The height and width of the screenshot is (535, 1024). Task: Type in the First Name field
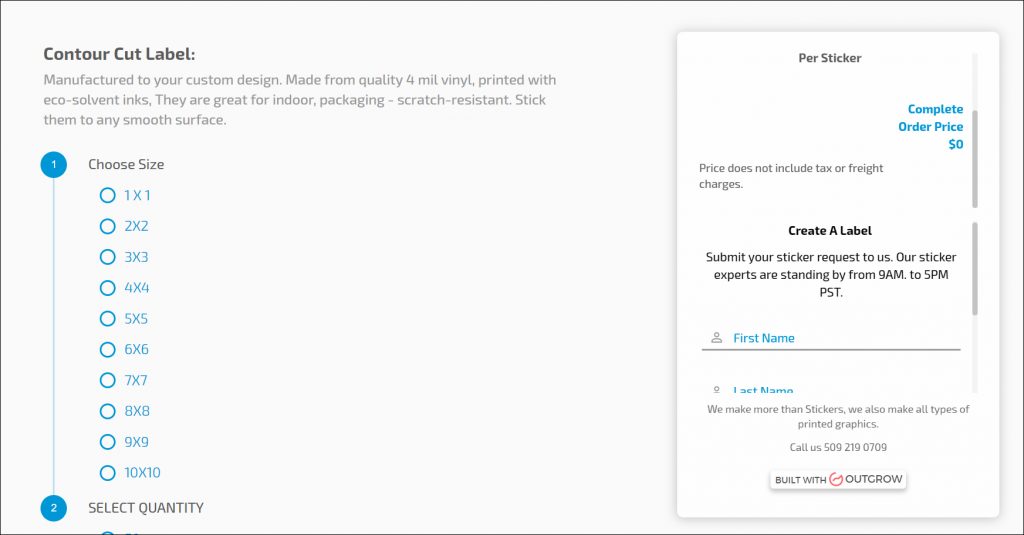click(840, 338)
